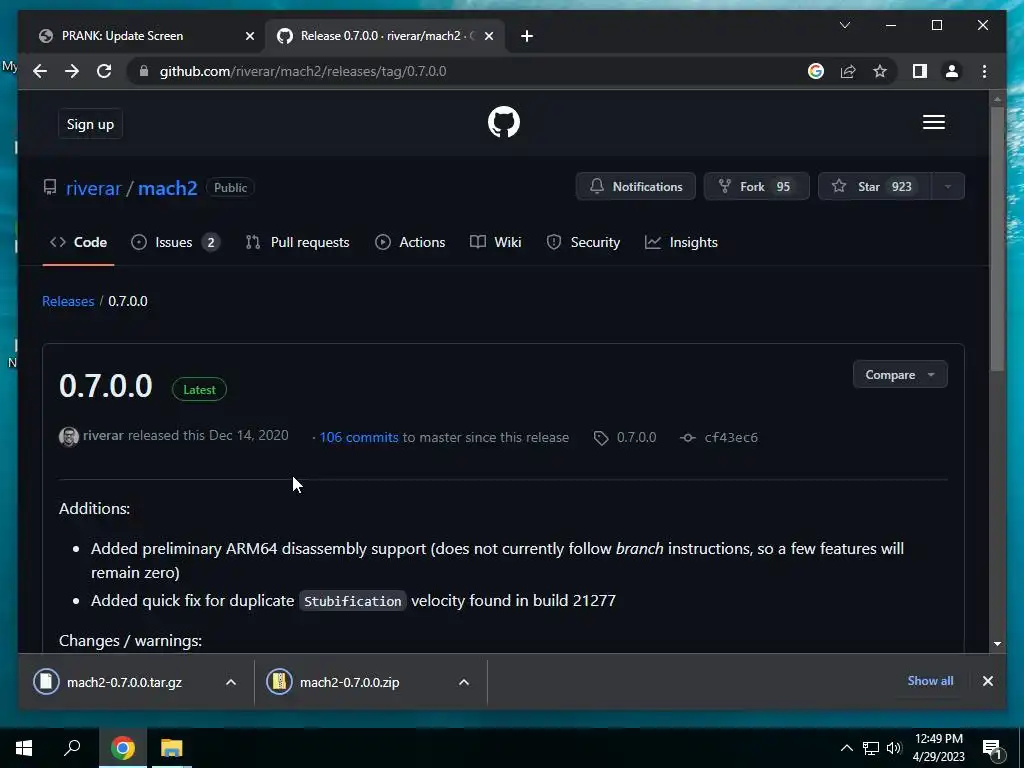Open the Pull requests tab
This screenshot has height=768, width=1024.
tap(297, 242)
